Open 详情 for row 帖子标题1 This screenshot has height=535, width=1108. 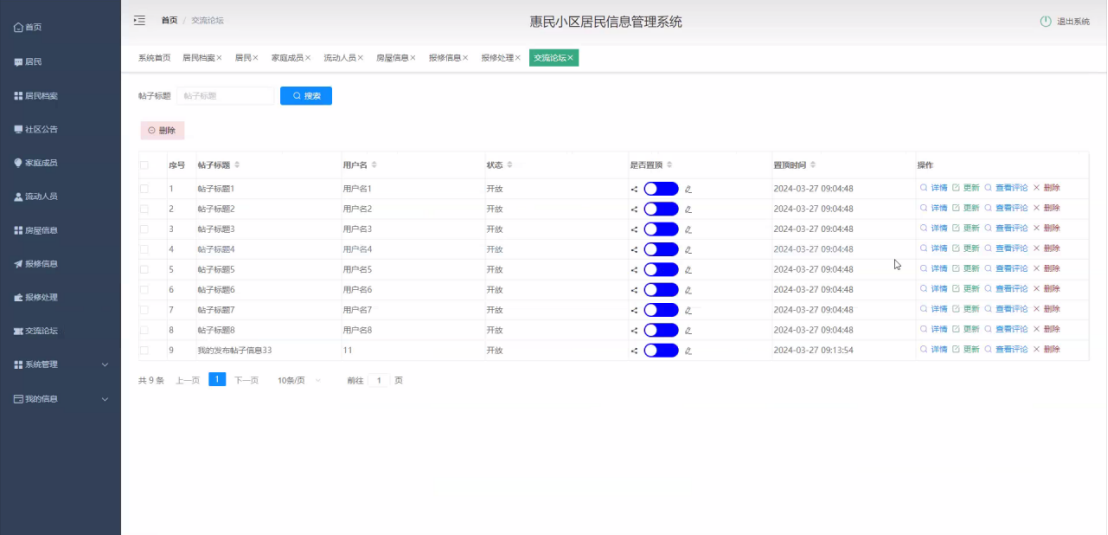pyautogui.click(x=933, y=188)
